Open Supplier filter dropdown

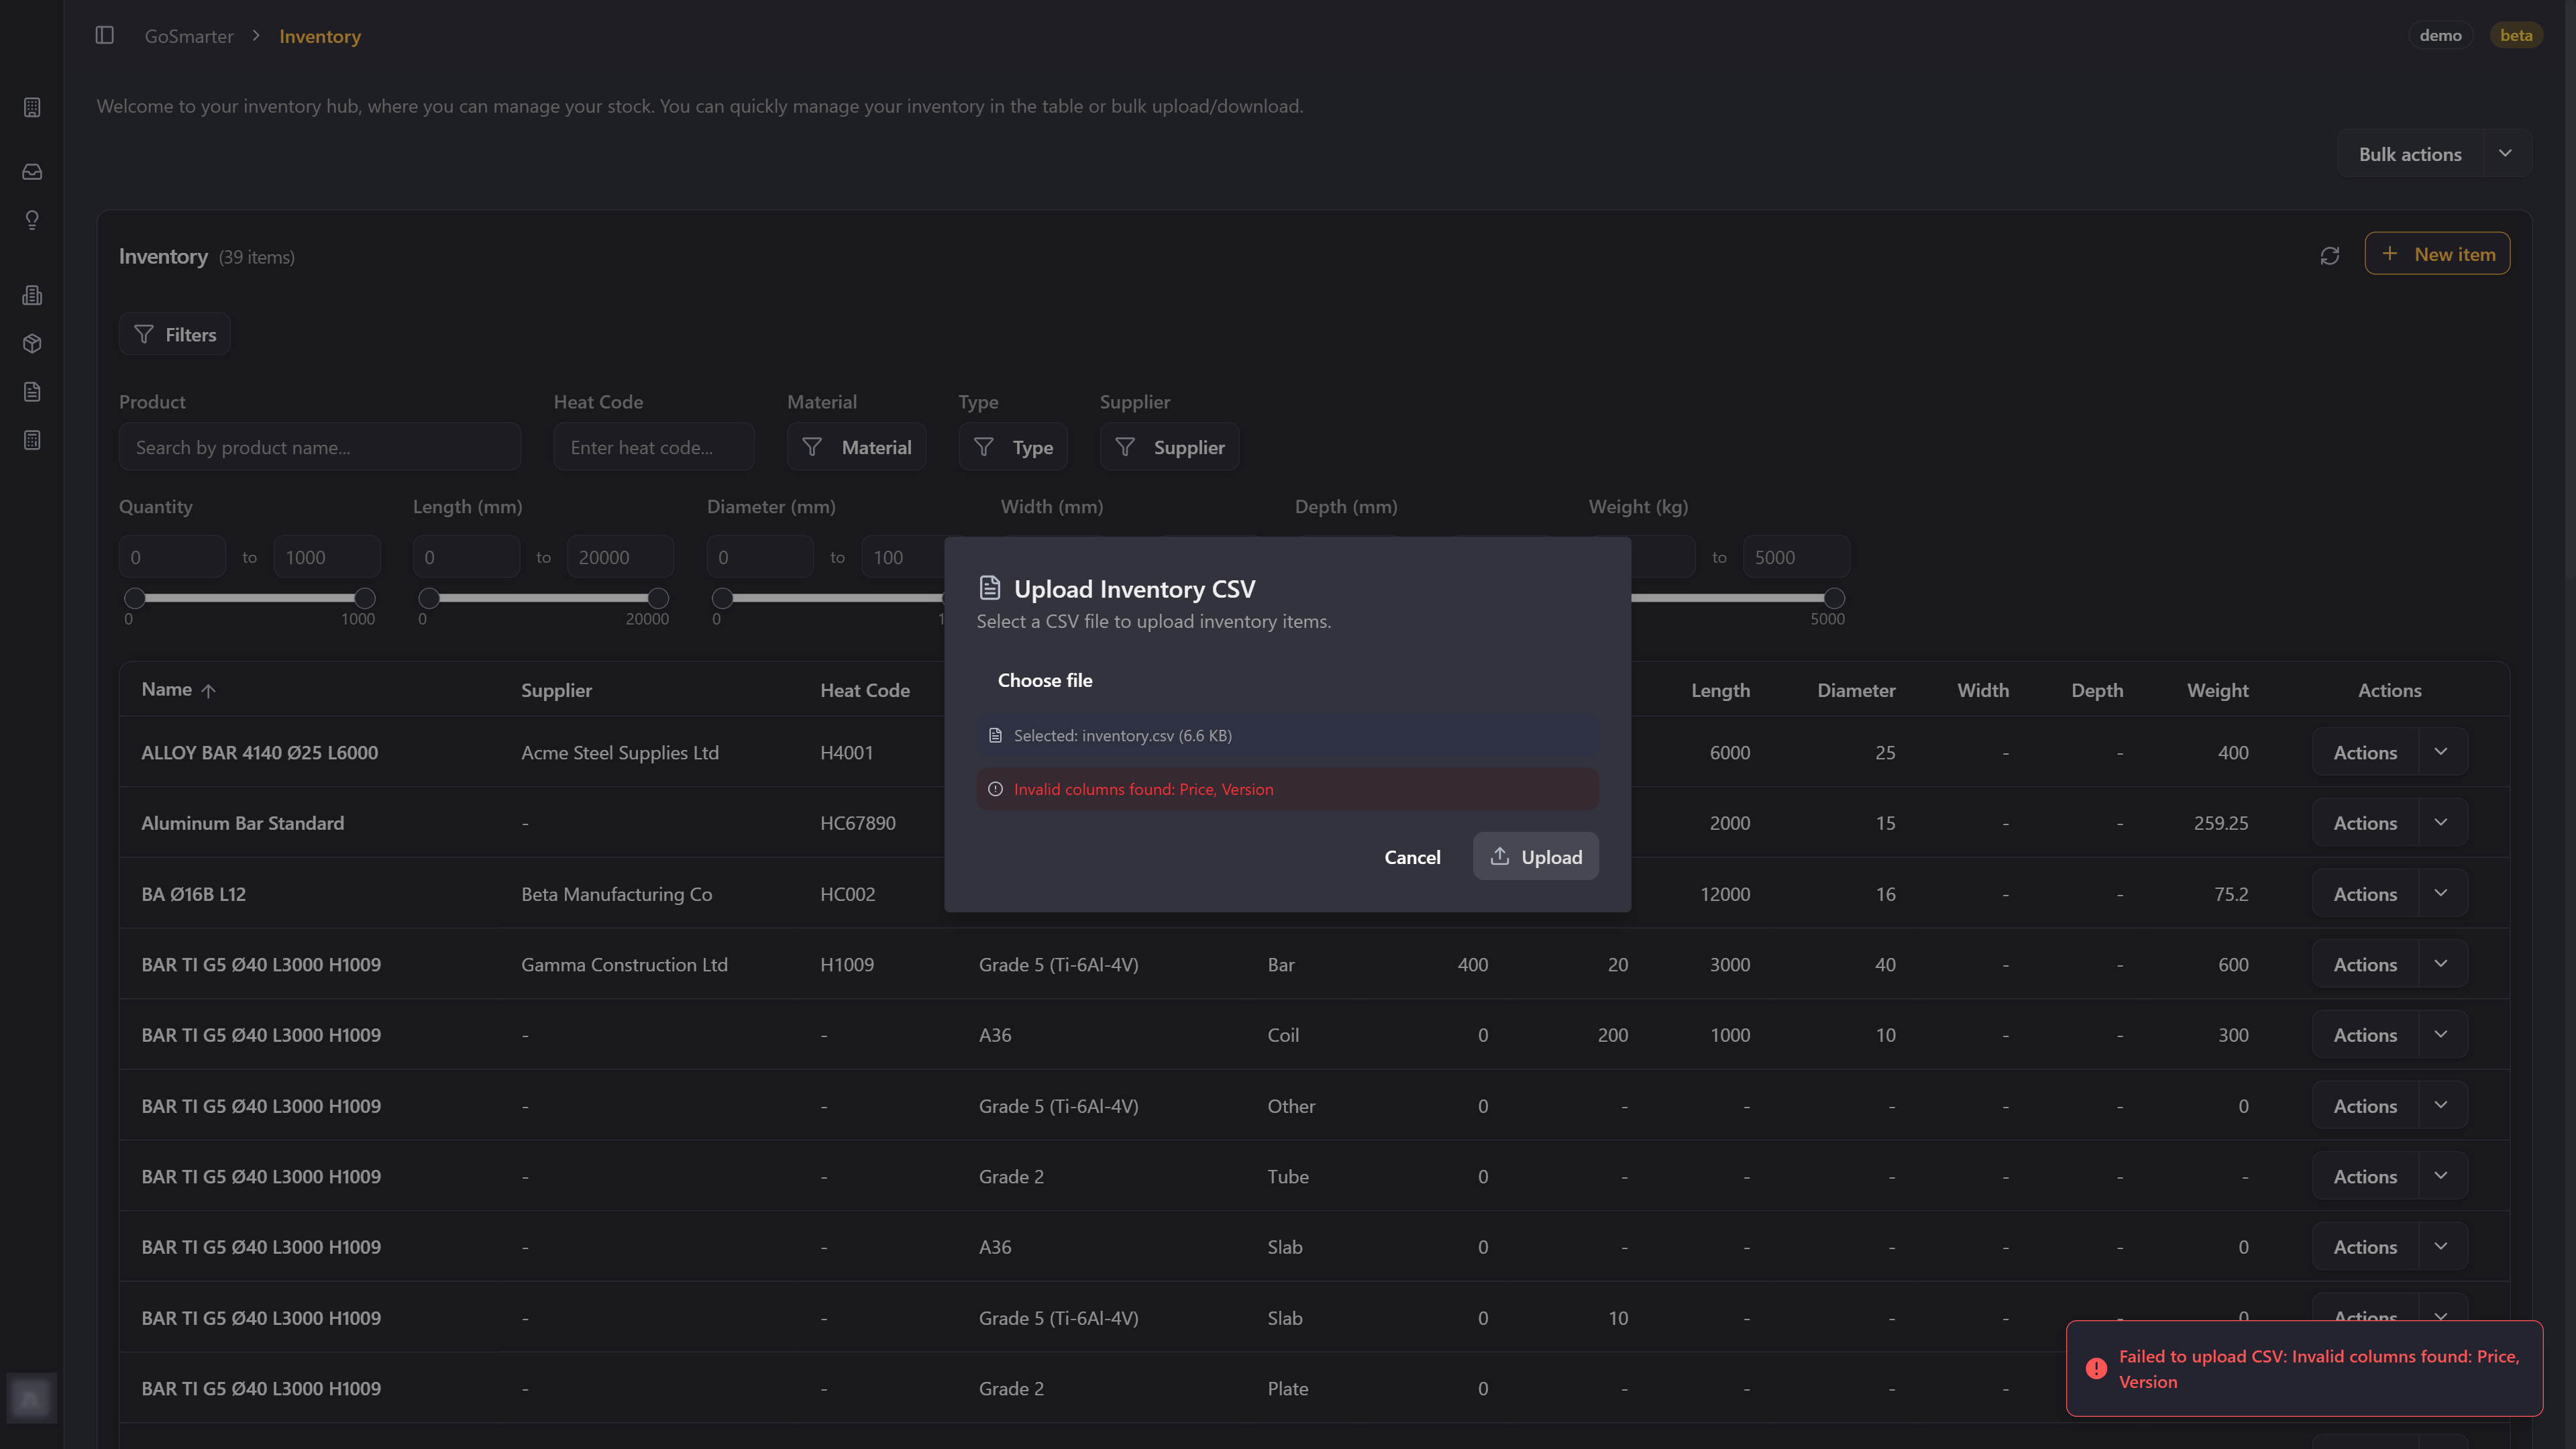tap(1169, 447)
